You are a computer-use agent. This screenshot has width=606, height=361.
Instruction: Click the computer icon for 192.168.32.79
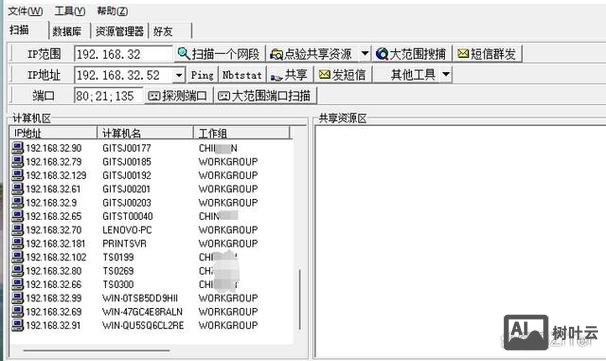(x=17, y=162)
